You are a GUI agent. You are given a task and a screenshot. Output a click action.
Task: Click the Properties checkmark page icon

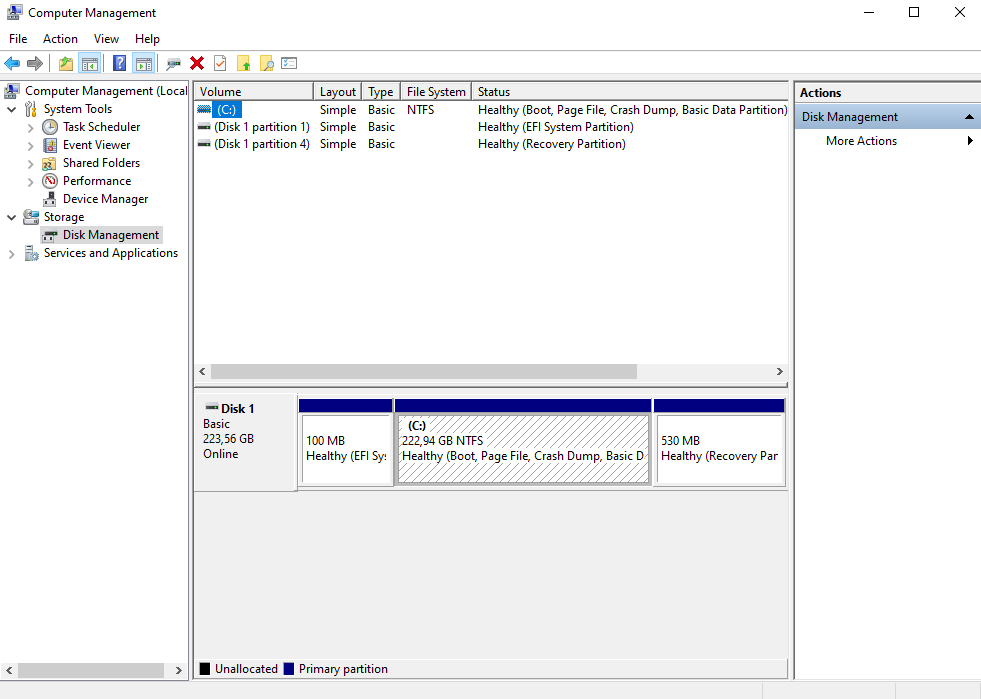(220, 64)
